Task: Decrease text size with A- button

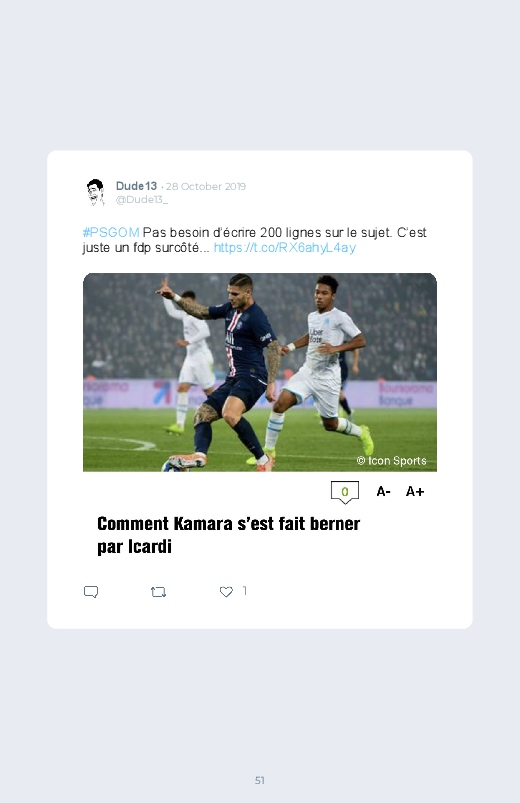Action: coord(383,492)
